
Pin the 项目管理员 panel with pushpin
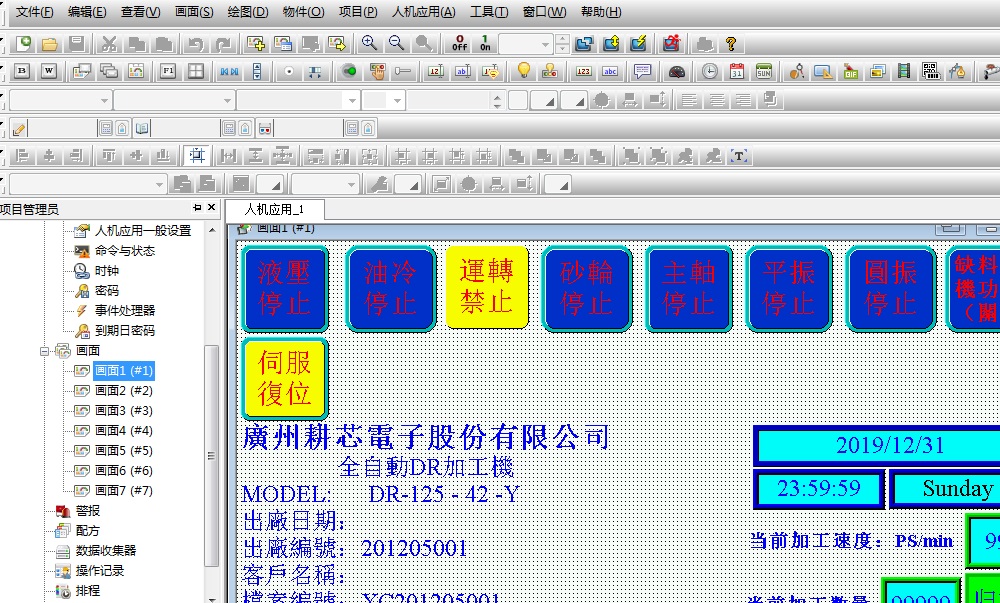click(x=197, y=208)
